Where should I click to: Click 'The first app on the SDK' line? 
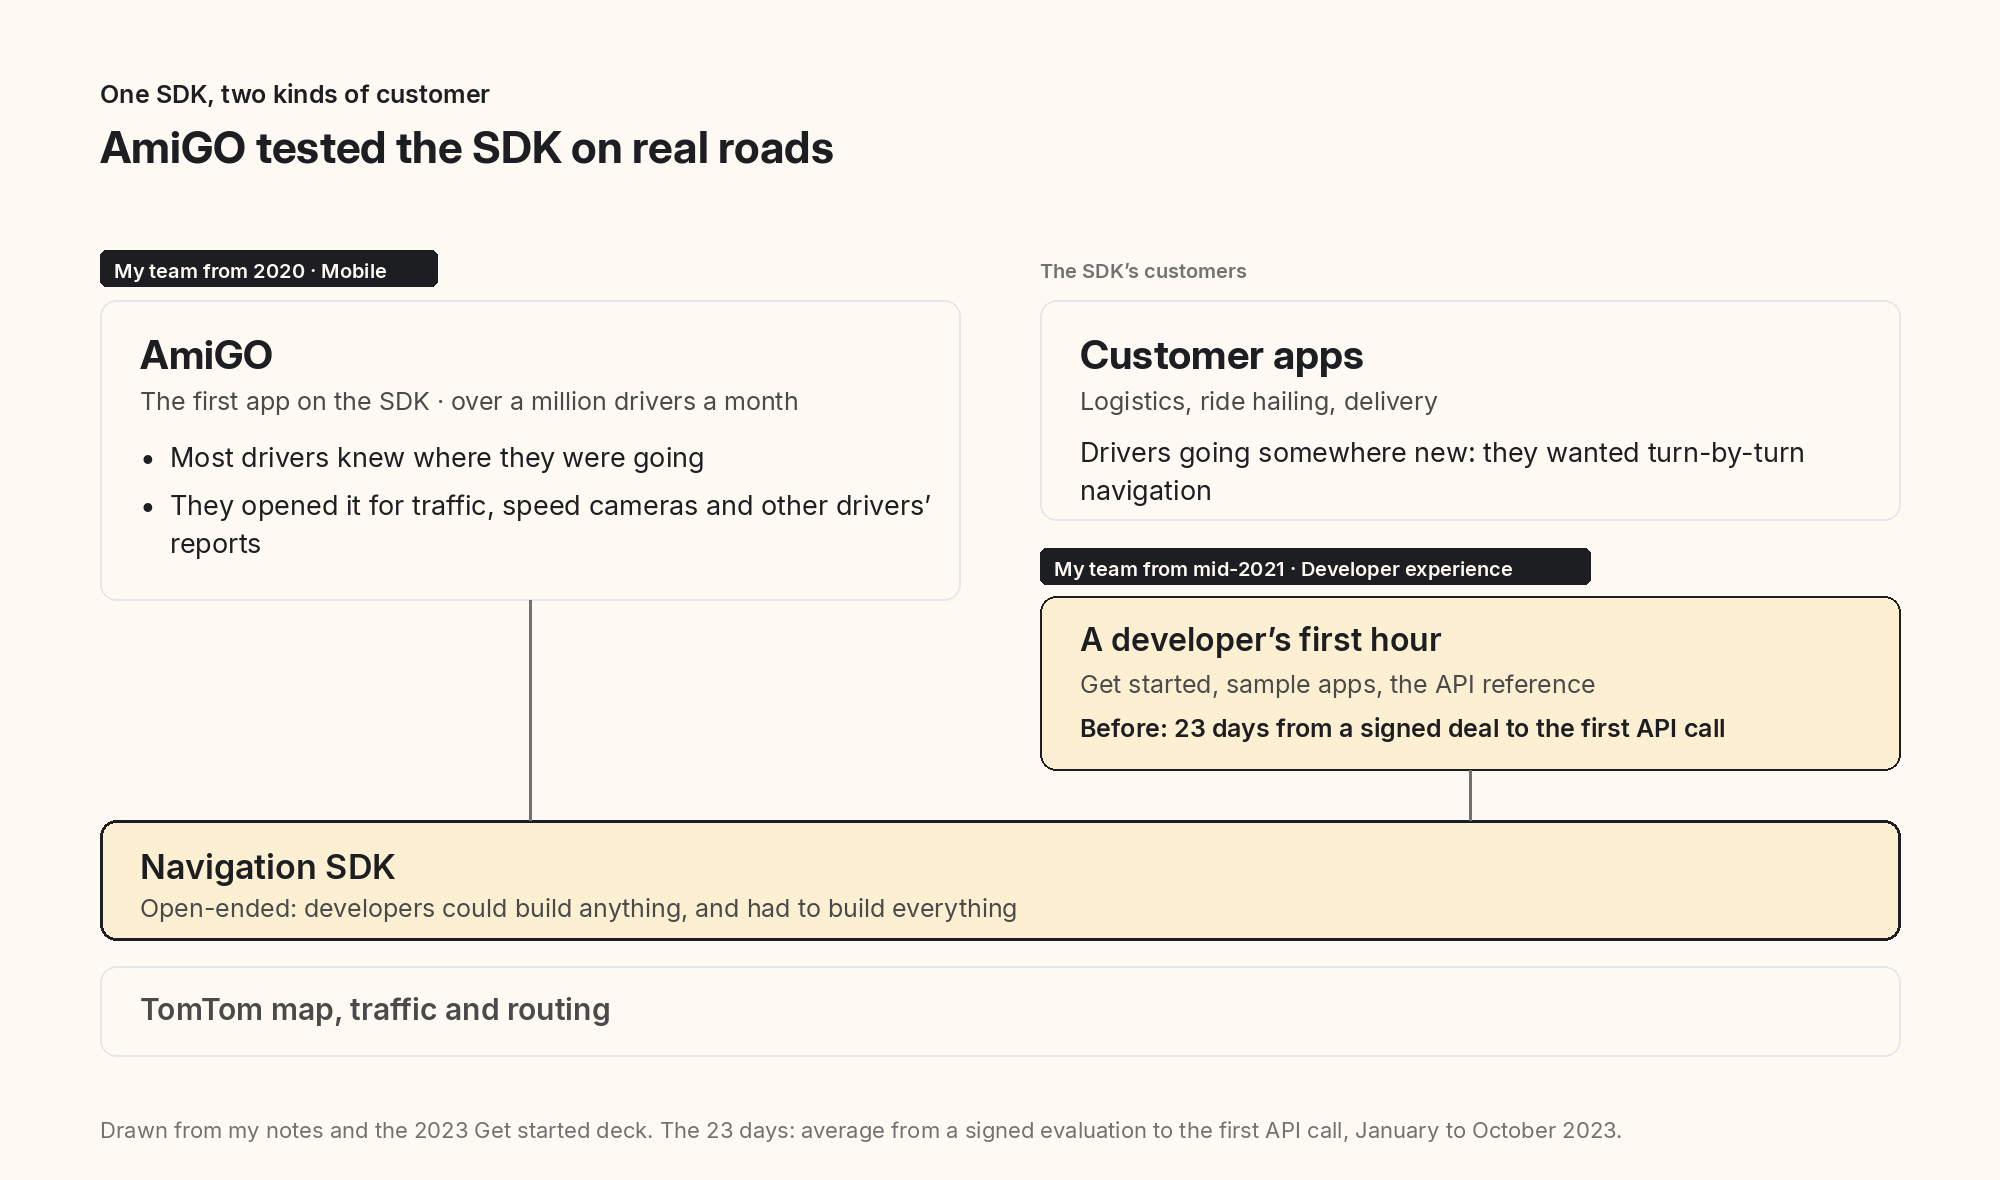pos(469,401)
